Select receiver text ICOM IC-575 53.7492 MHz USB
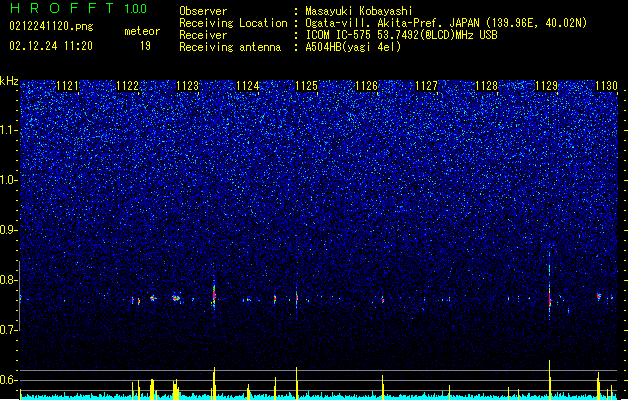629x400 pixels. 401,35
